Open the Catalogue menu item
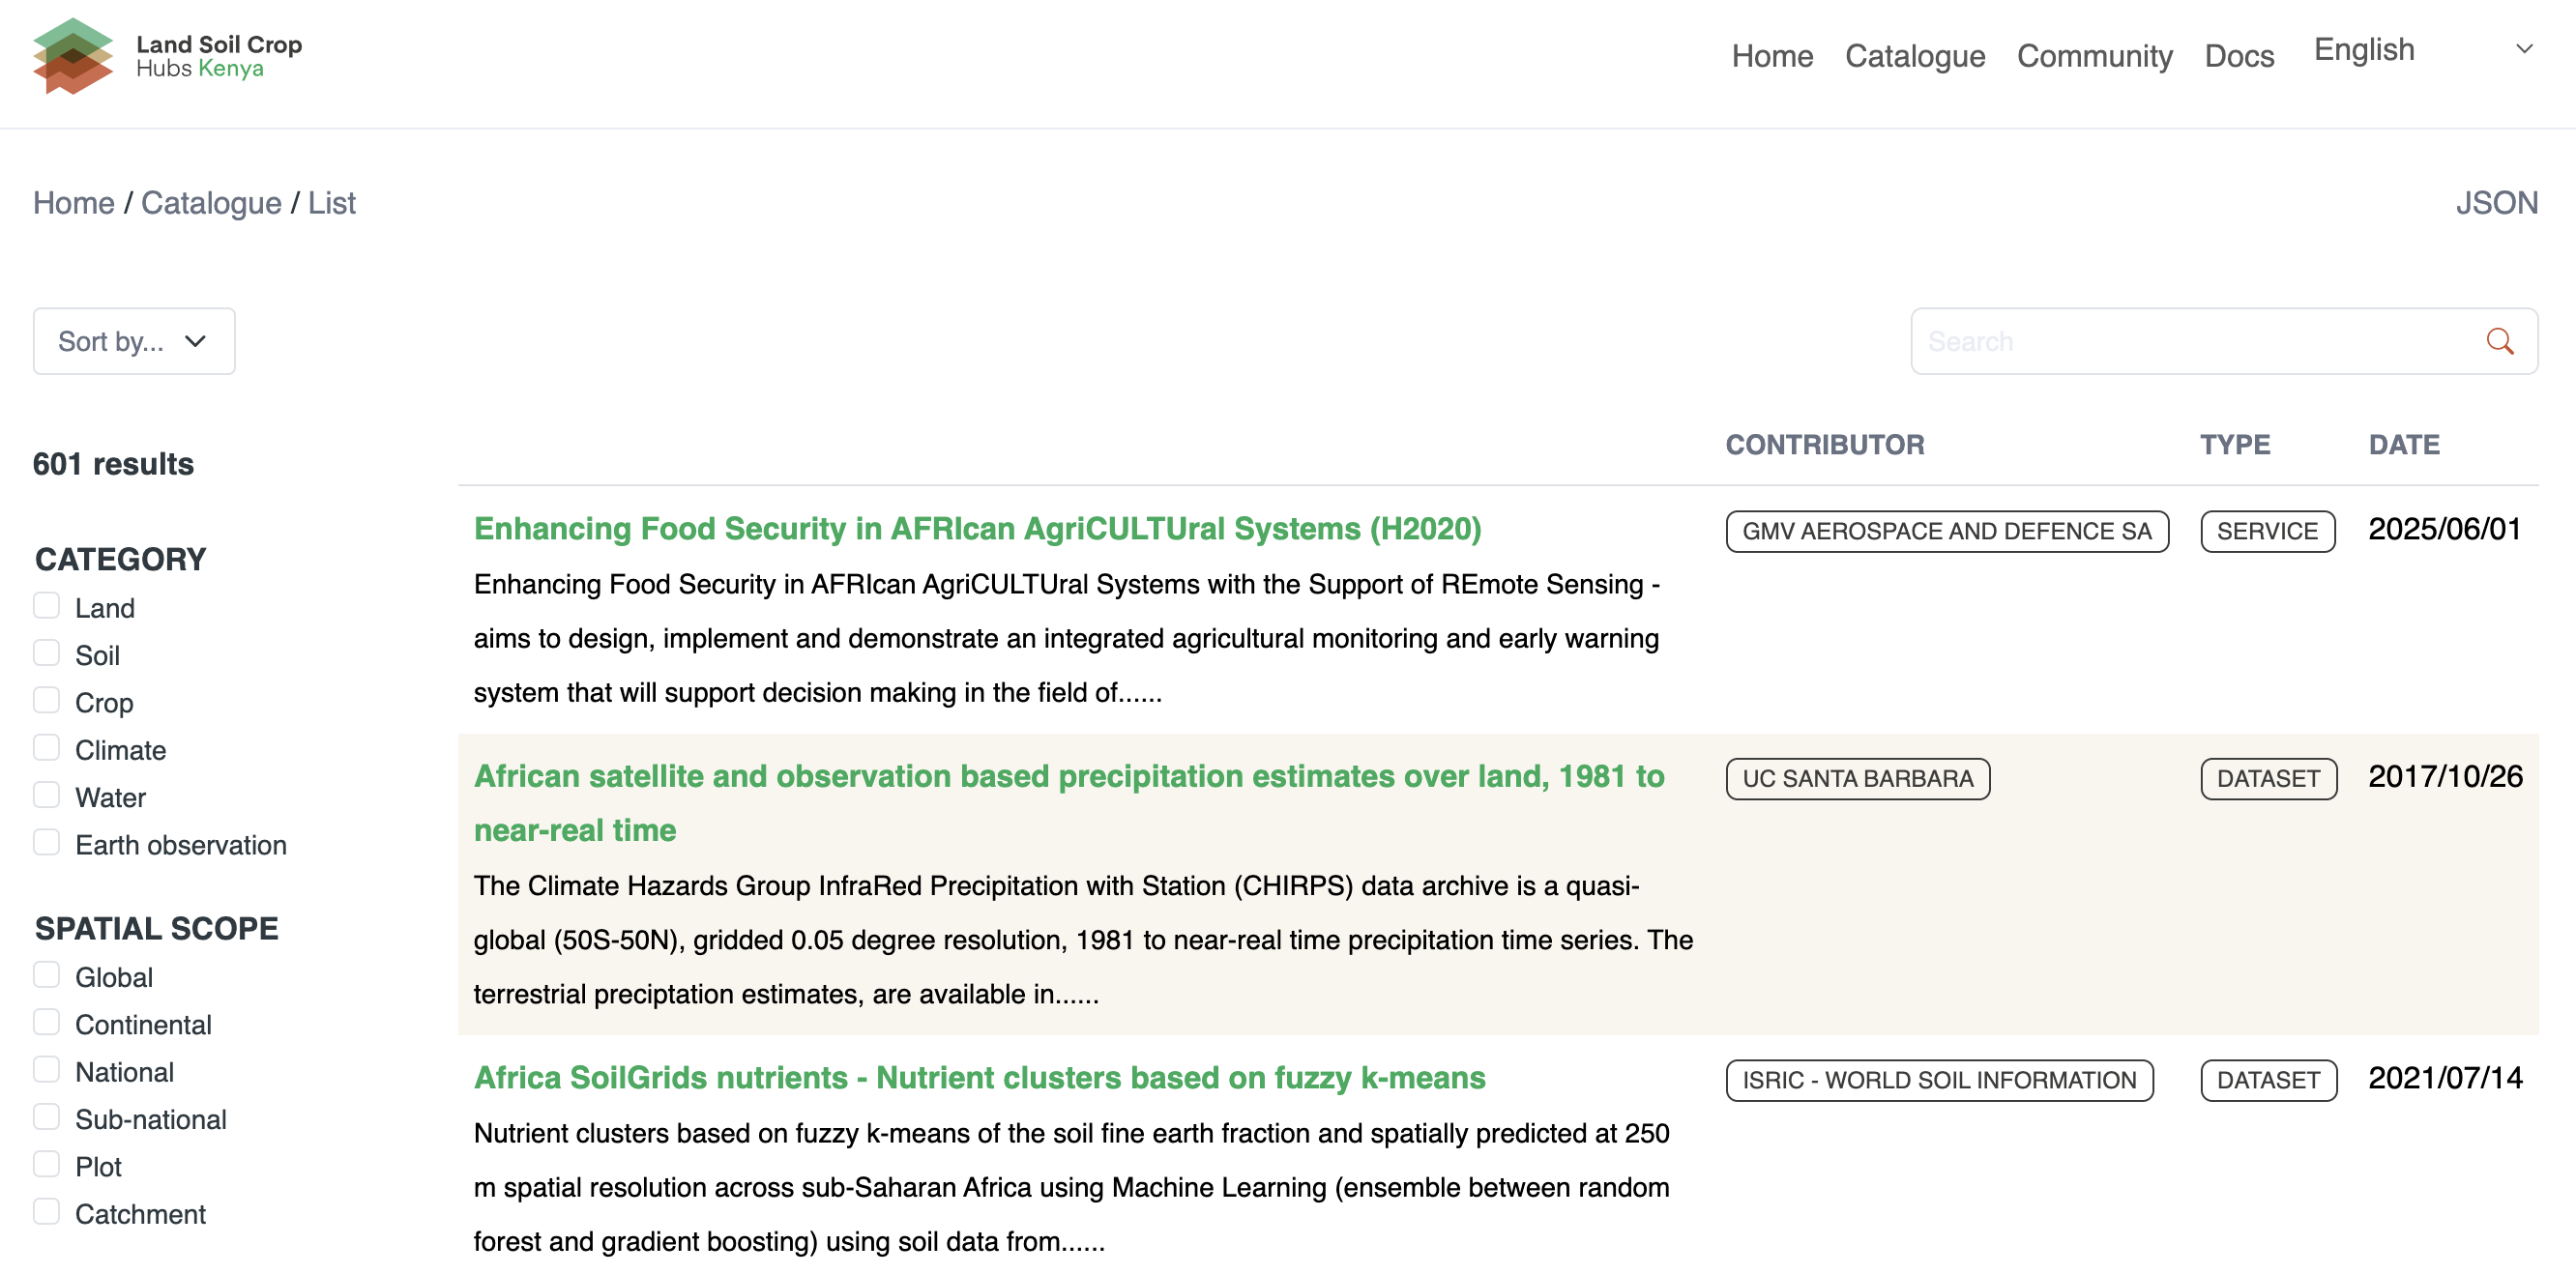 pyautogui.click(x=1914, y=56)
